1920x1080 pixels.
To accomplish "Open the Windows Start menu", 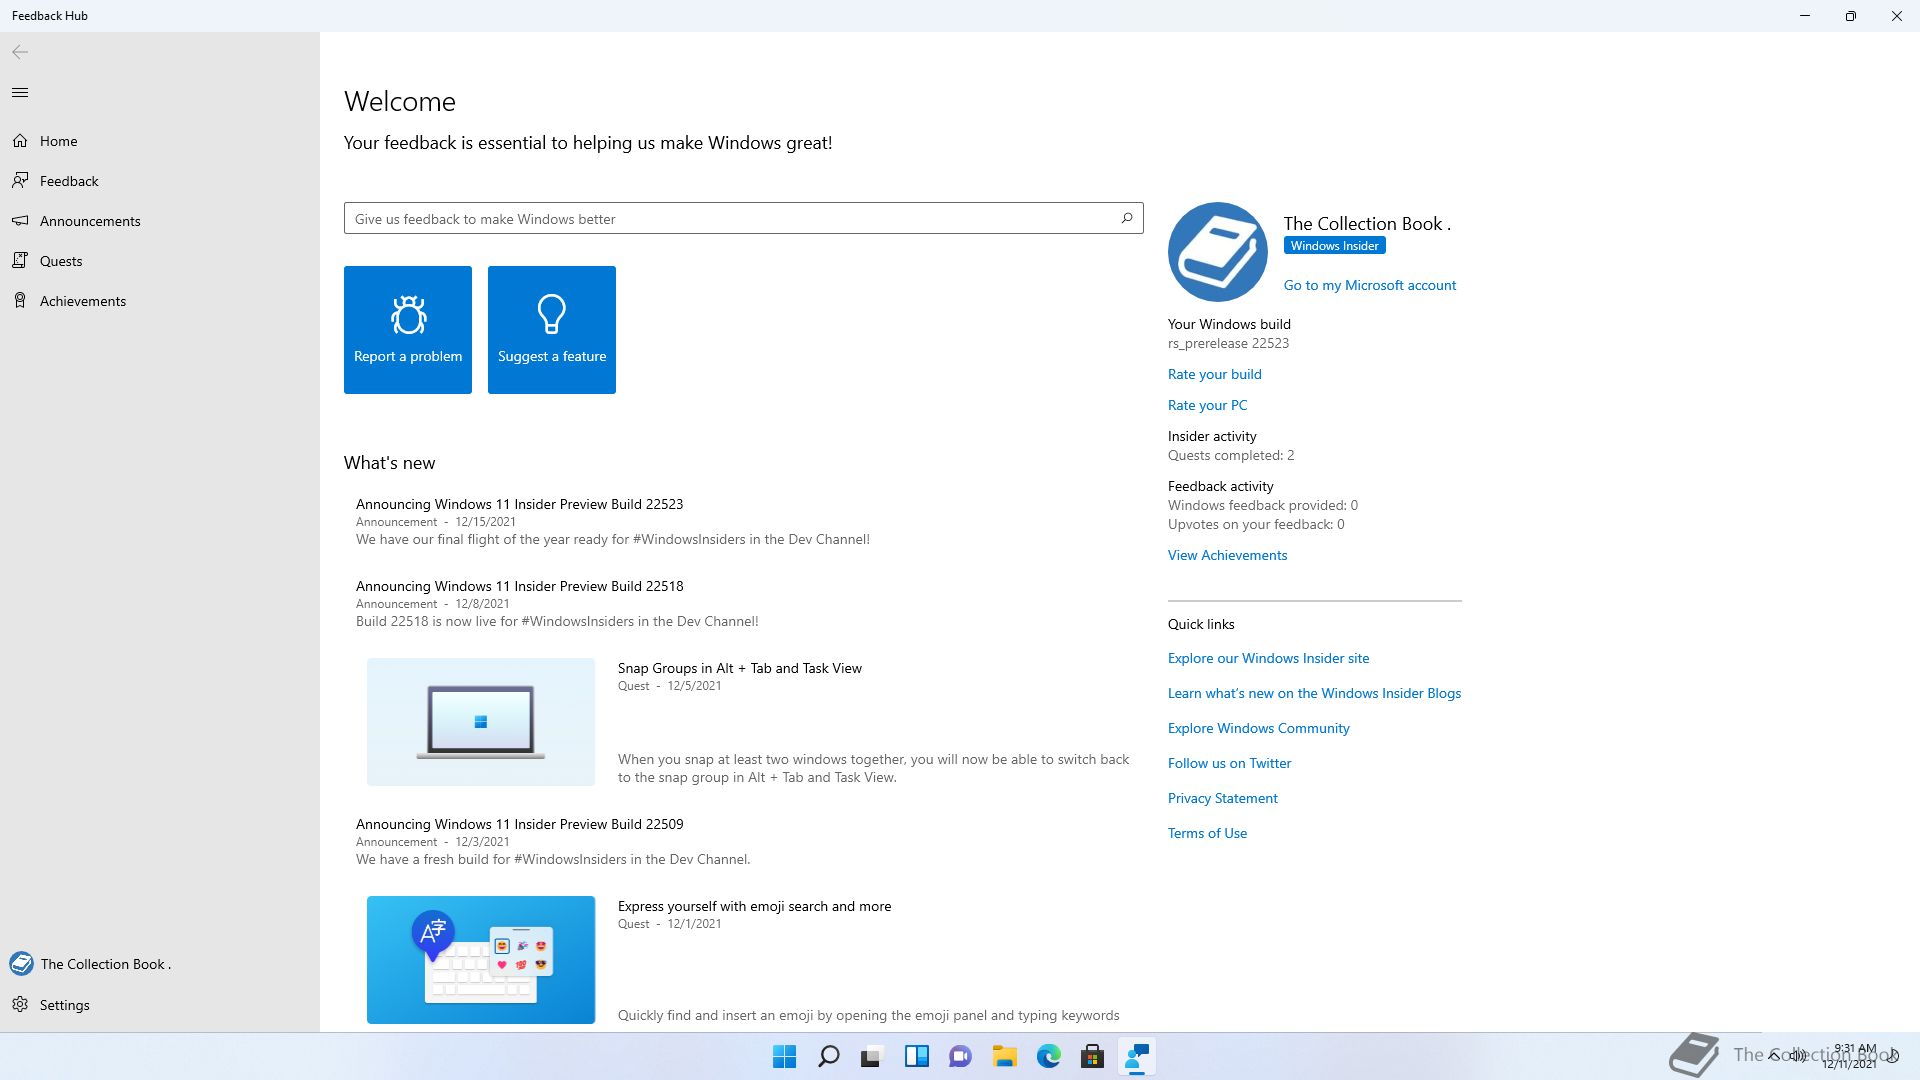I will tap(785, 1056).
